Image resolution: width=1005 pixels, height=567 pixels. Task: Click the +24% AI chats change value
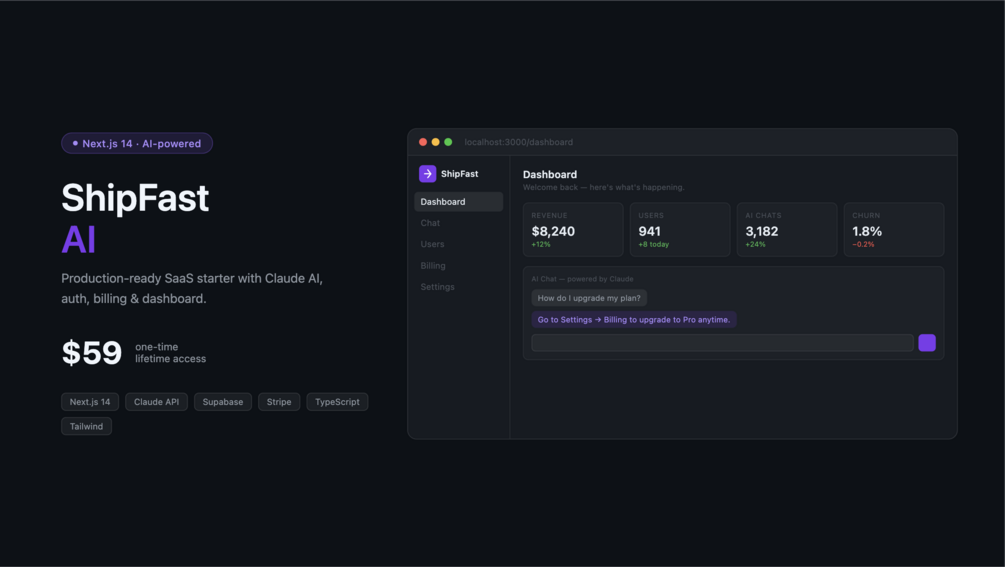(755, 244)
